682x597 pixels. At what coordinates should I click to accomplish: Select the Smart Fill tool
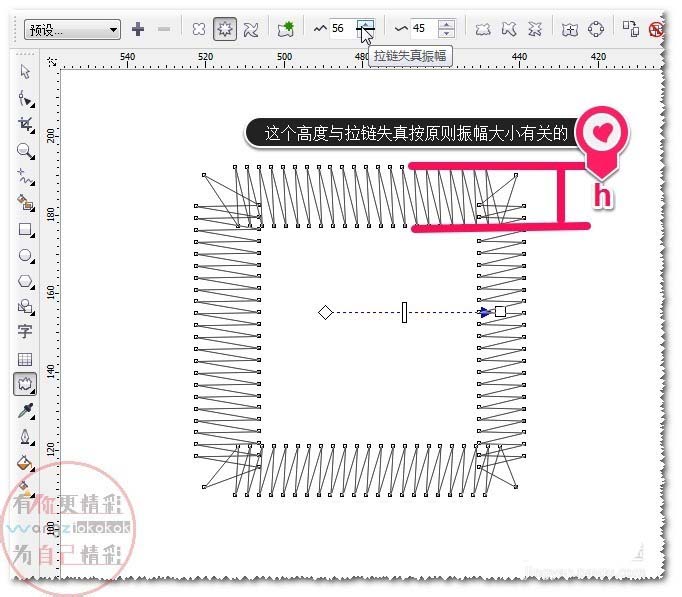25,203
